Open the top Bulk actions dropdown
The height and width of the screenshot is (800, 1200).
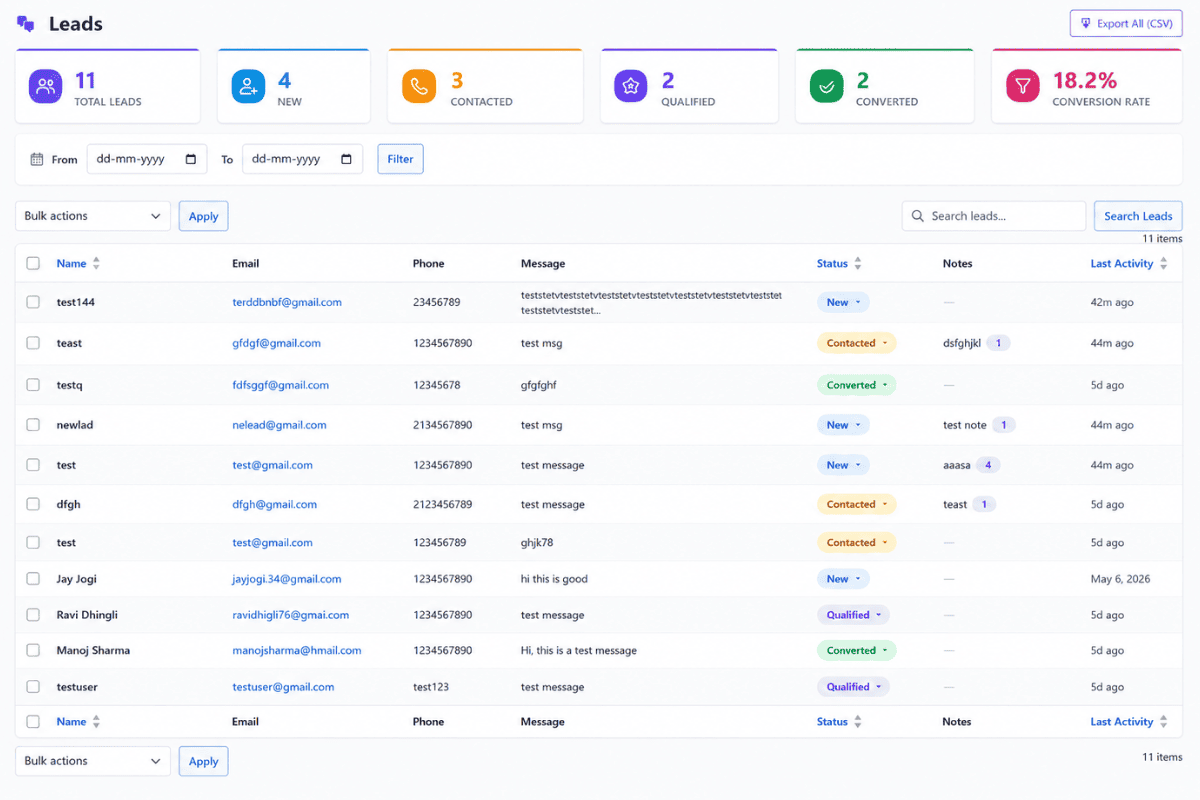click(93, 216)
